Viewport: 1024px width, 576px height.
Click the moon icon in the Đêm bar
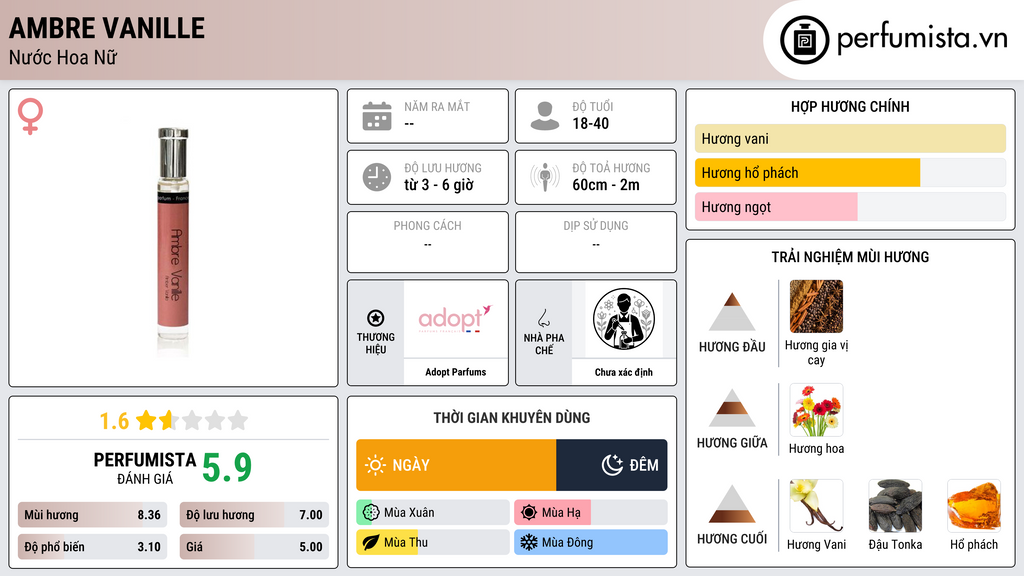[612, 465]
